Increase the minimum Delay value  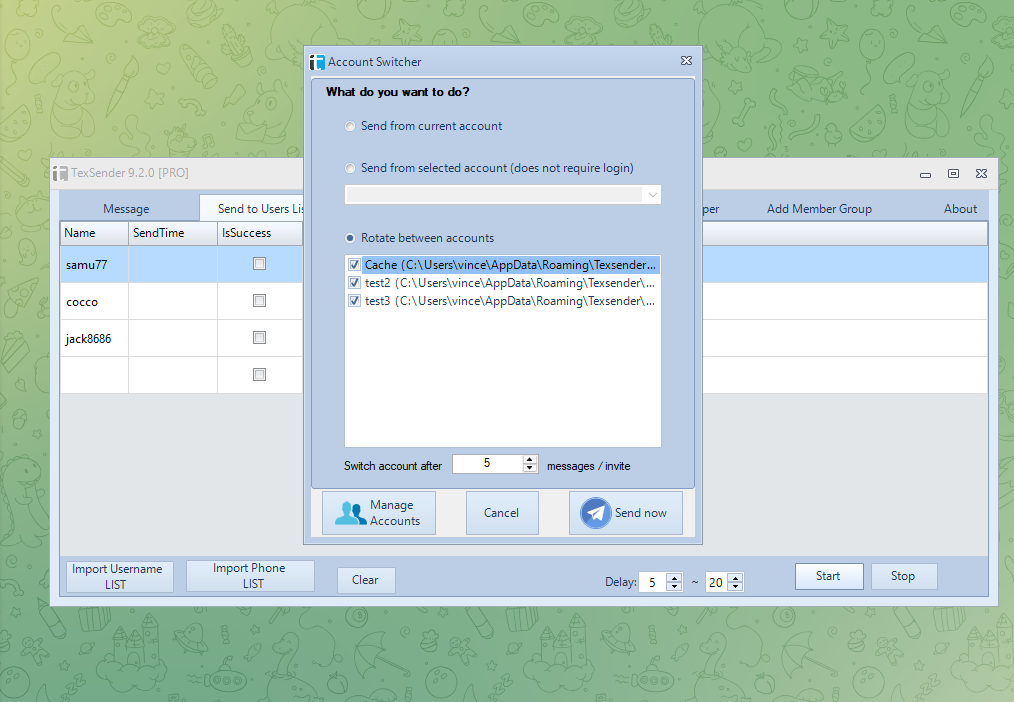coord(674,578)
